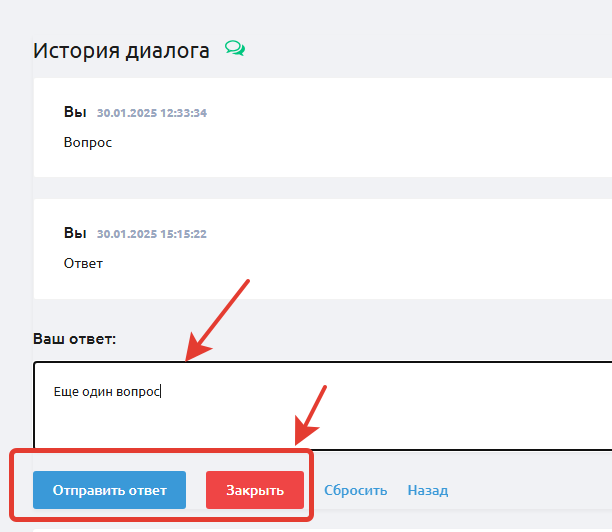
Task: Click the timestamp 30.01.2025 15:15:22
Action: [x=152, y=233]
